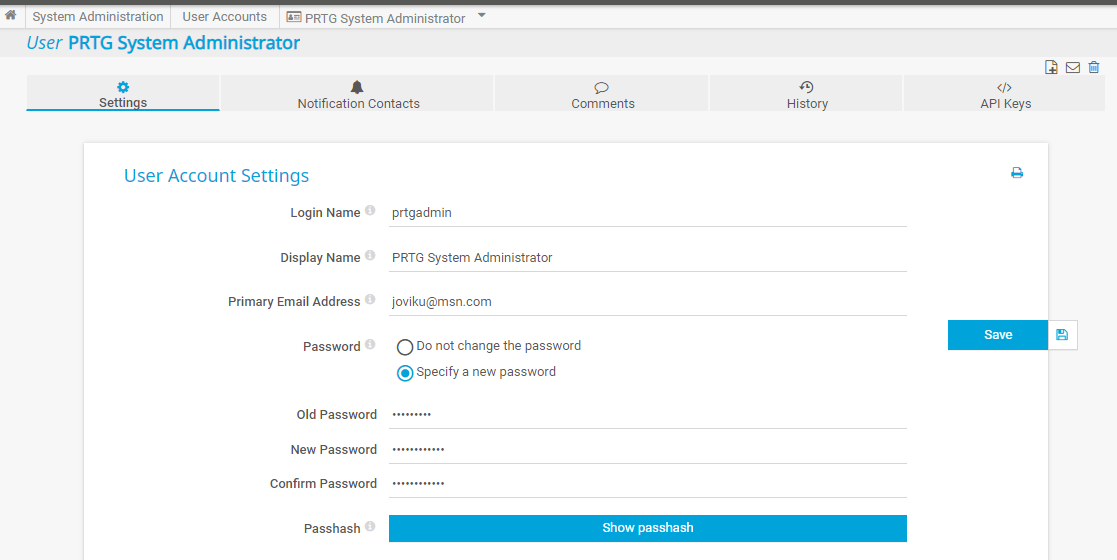Image resolution: width=1117 pixels, height=560 pixels.
Task: Switch to the Settings tab
Action: tap(123, 93)
